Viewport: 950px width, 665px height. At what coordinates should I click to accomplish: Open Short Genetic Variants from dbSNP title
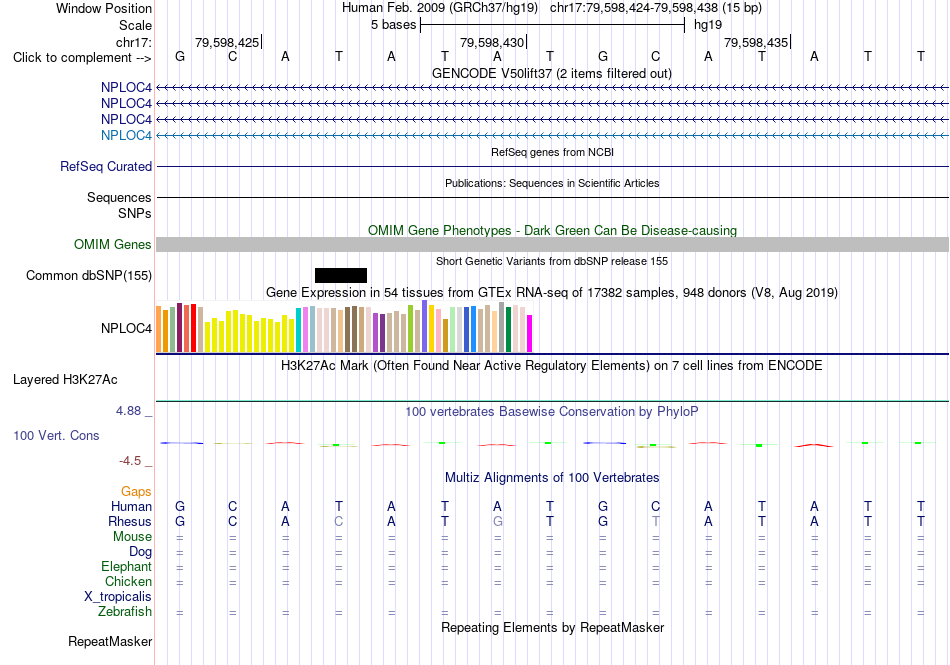(x=552, y=261)
